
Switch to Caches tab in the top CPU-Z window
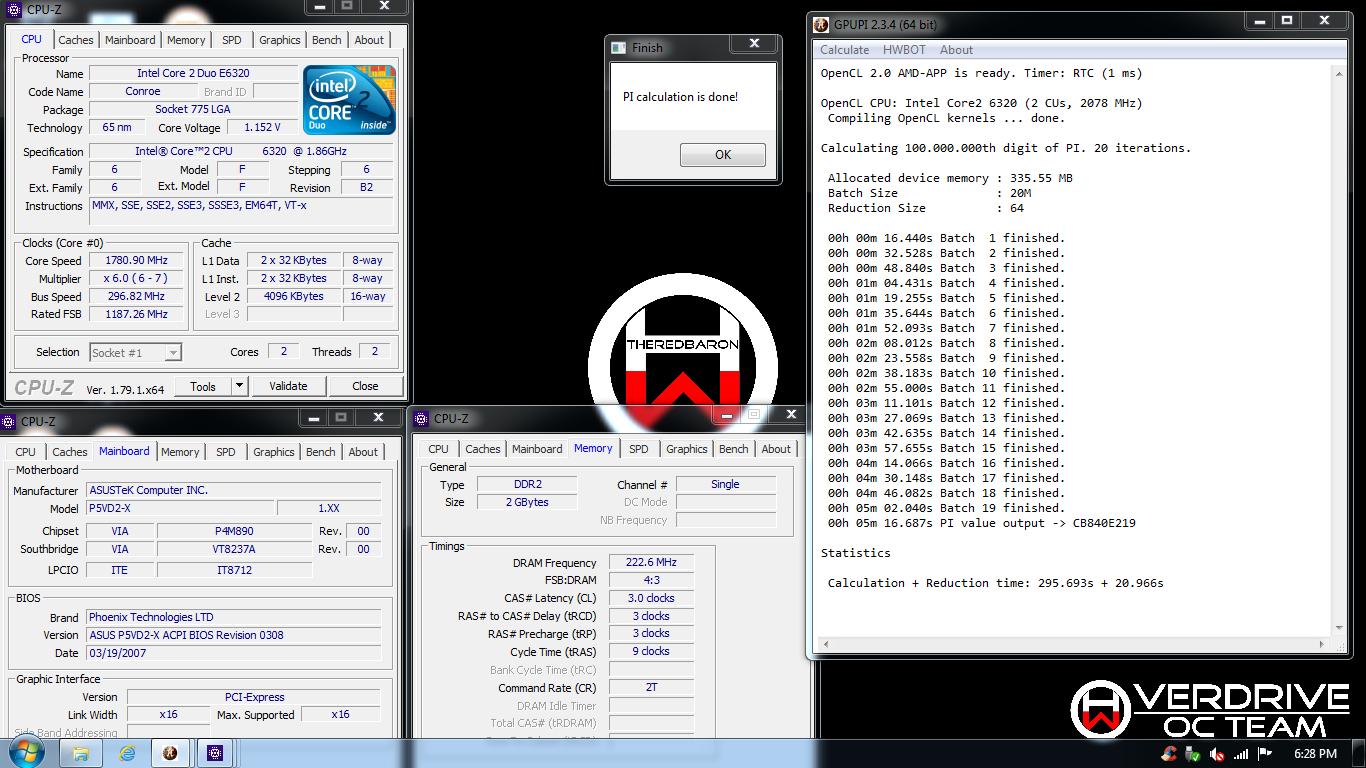(x=76, y=40)
